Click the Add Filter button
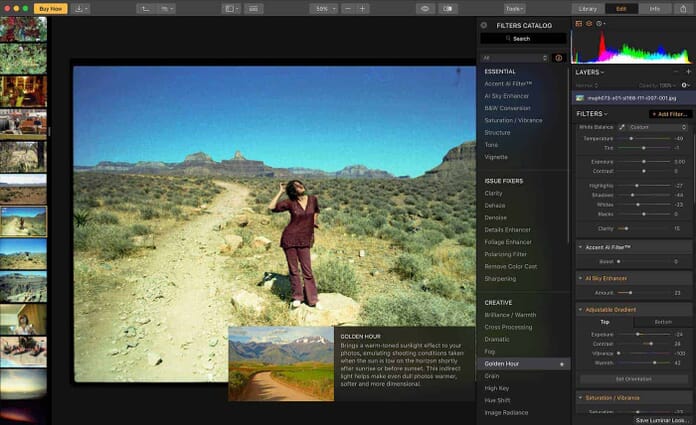The image size is (696, 425). [x=670, y=114]
